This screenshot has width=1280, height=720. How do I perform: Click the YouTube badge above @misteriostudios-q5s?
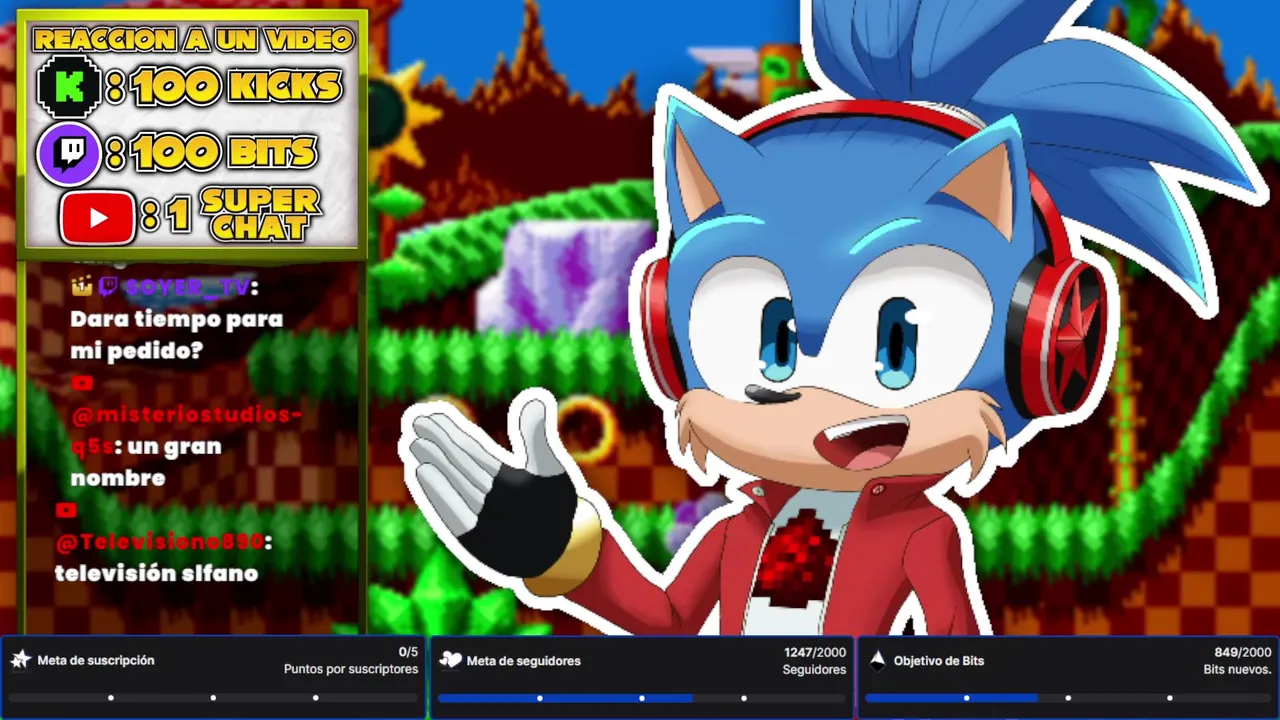[x=82, y=383]
